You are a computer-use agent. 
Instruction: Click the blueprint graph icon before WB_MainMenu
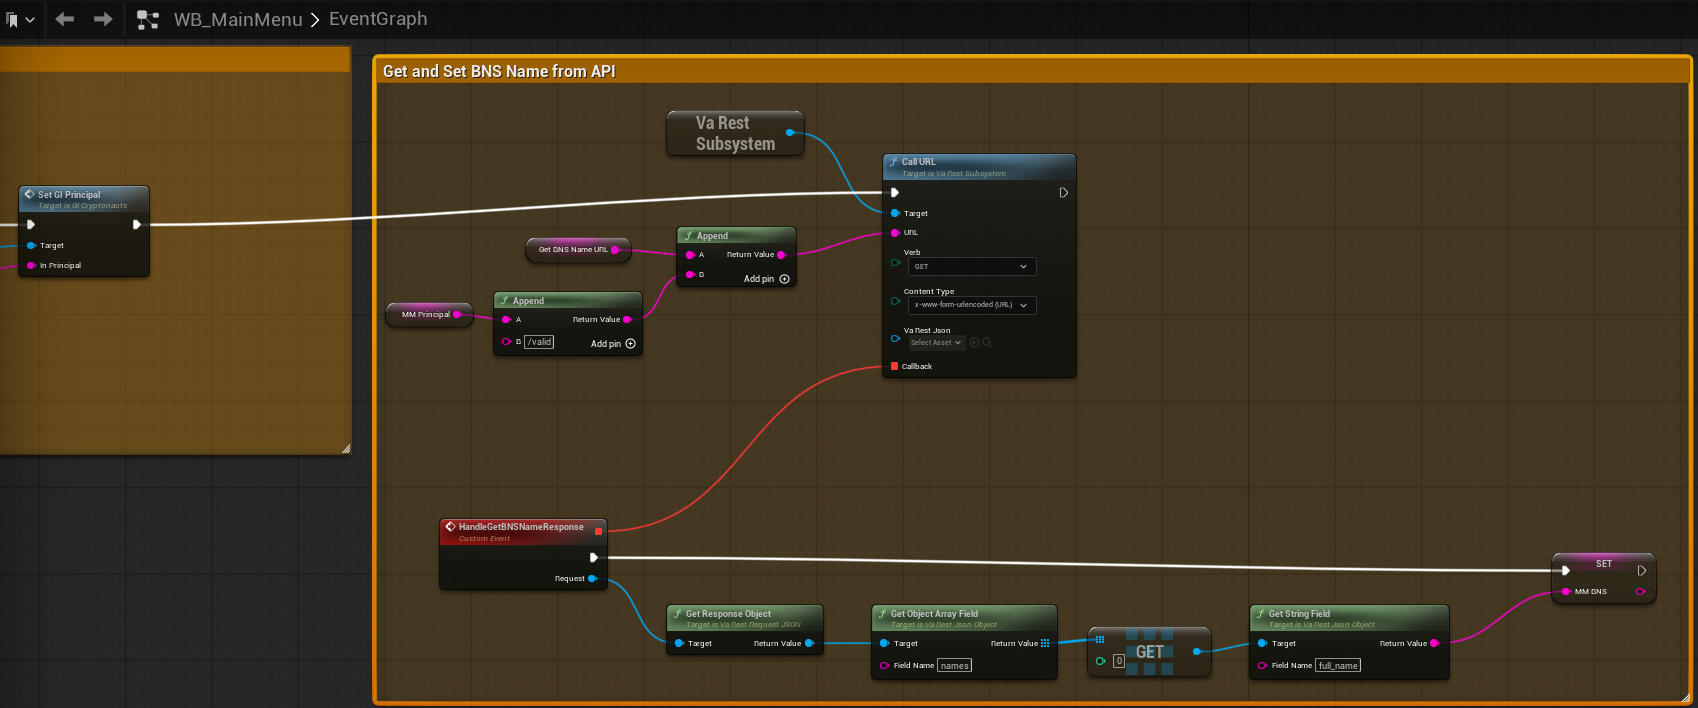[x=148, y=20]
